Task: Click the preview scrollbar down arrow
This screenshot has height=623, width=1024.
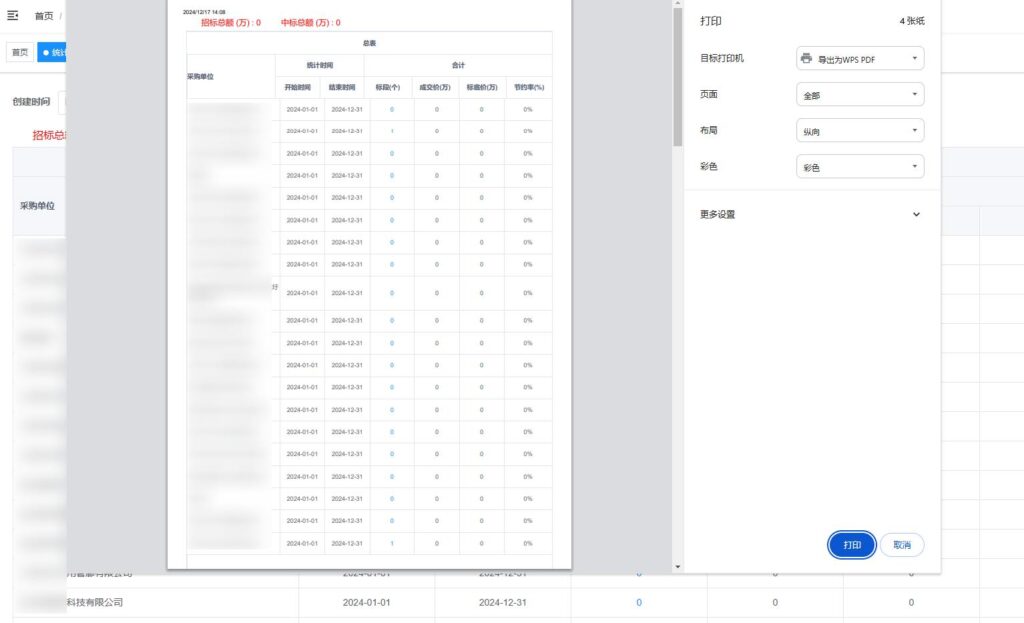Action: [x=678, y=567]
